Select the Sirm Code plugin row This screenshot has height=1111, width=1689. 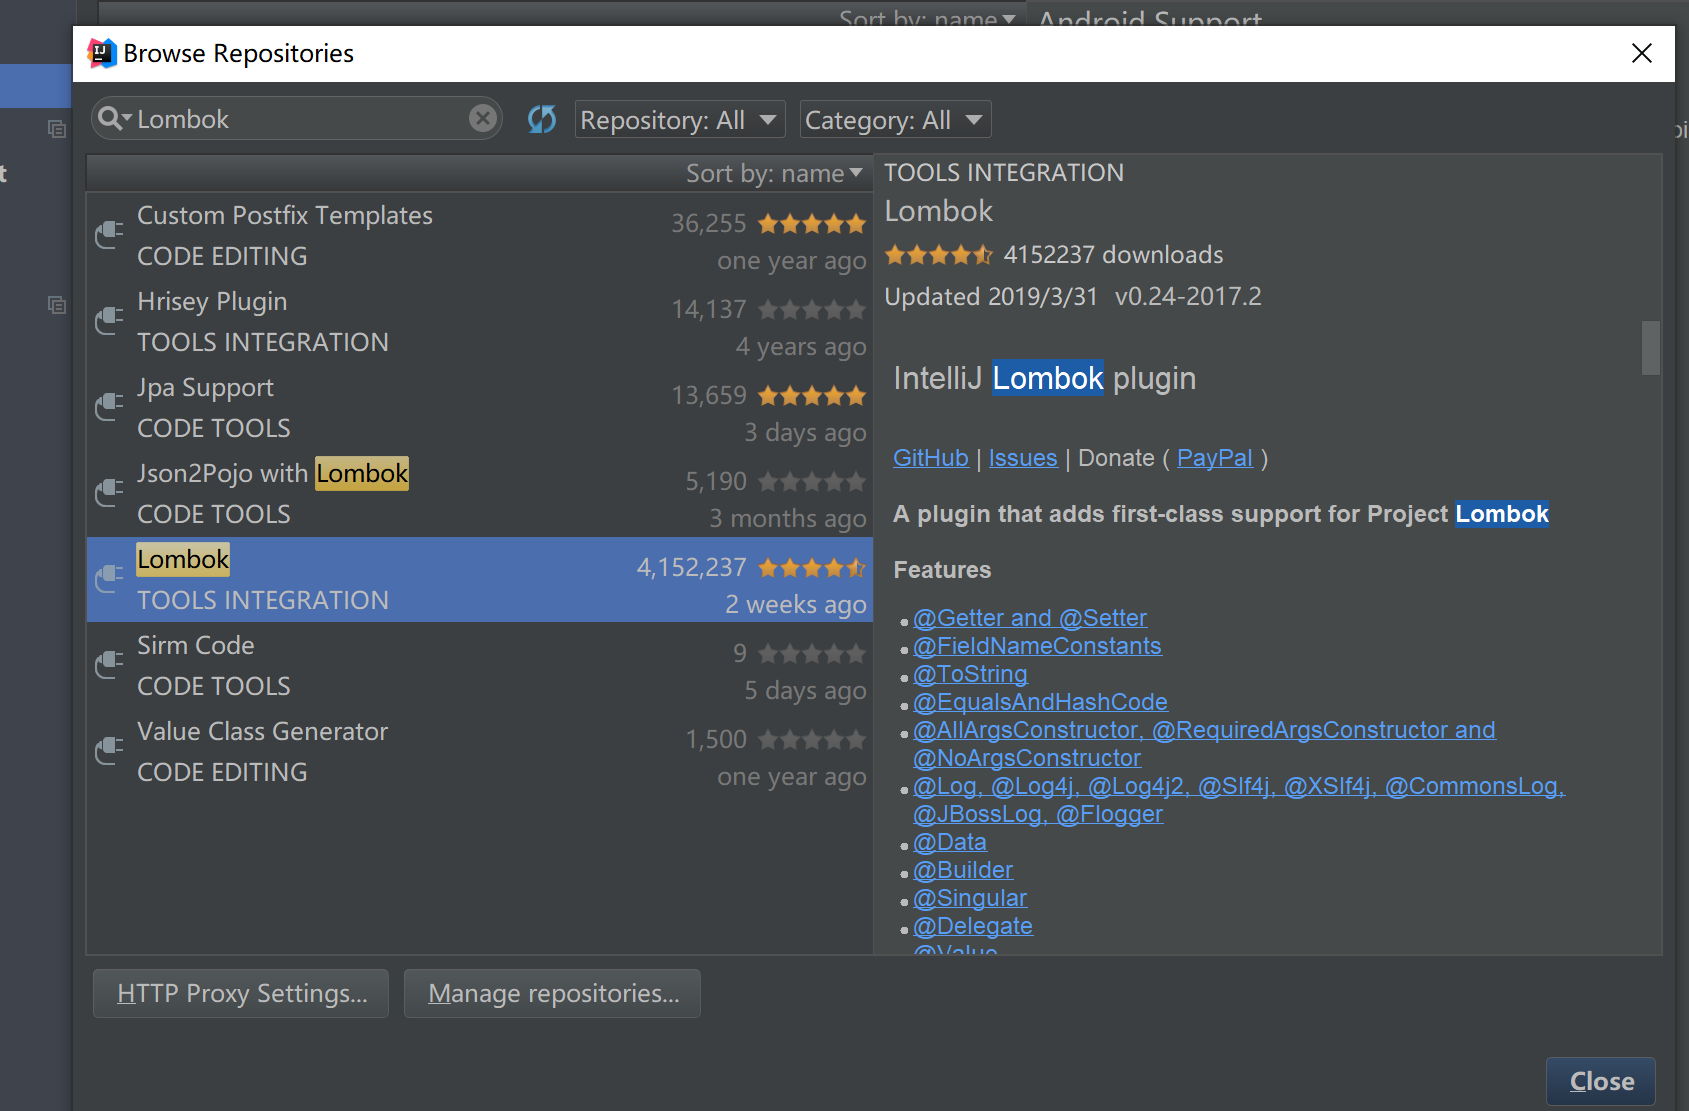(480, 666)
